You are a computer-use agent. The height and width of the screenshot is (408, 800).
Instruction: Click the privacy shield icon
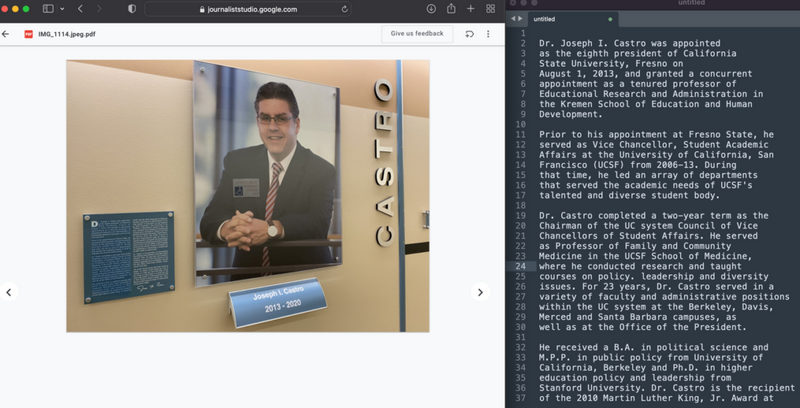[x=130, y=9]
